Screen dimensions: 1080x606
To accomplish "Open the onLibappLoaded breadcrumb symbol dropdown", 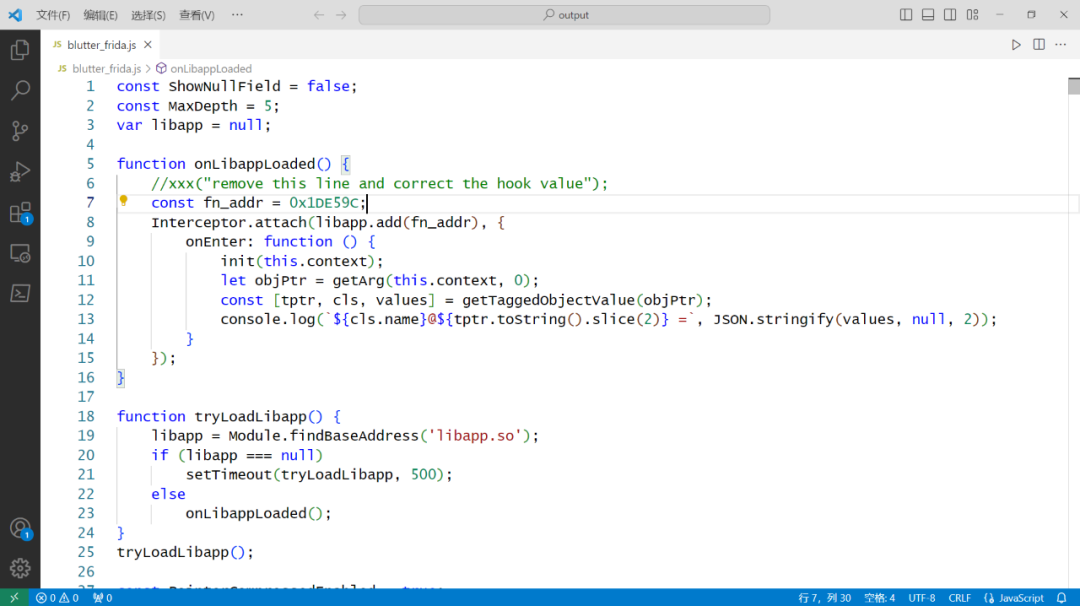I will coord(204,68).
